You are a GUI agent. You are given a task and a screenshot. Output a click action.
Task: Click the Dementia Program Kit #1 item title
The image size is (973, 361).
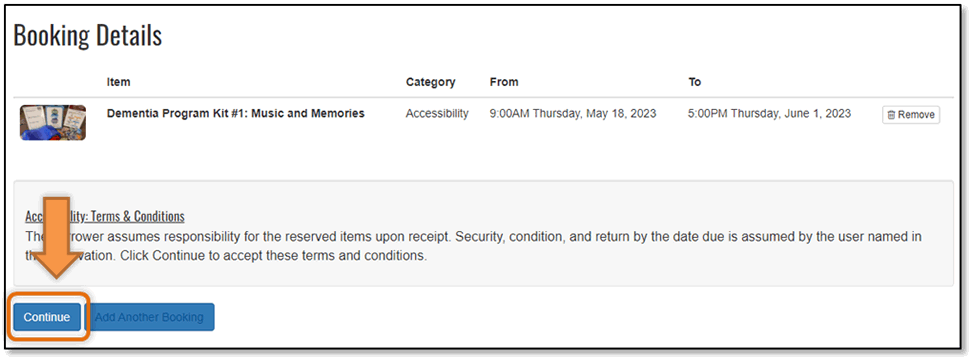(x=236, y=114)
